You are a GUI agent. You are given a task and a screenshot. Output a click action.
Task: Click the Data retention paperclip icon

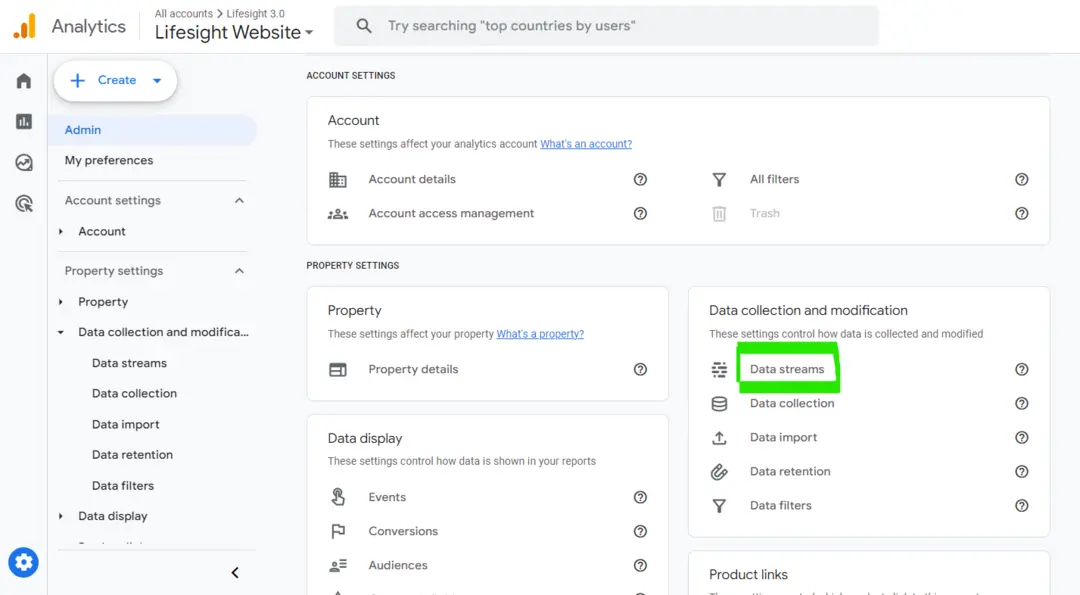[719, 472]
